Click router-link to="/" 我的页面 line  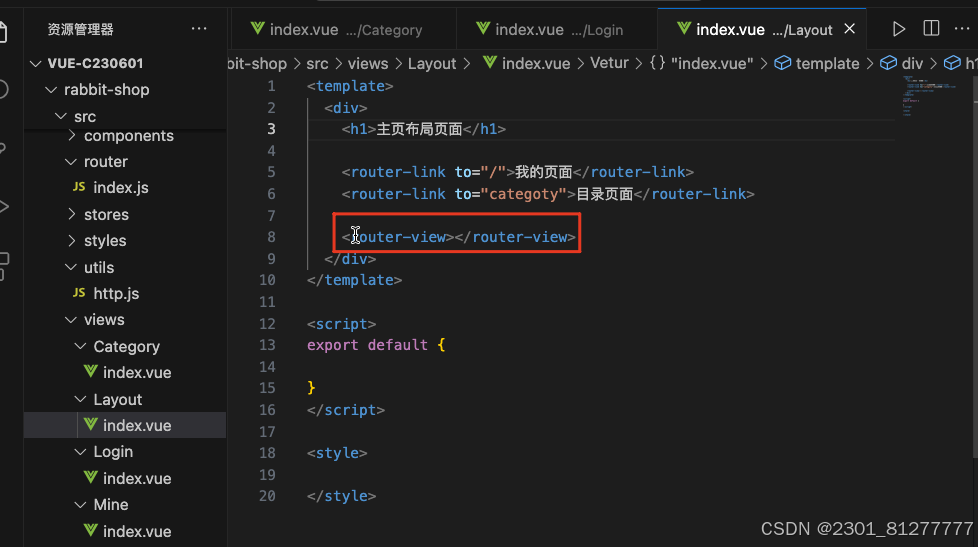517,172
